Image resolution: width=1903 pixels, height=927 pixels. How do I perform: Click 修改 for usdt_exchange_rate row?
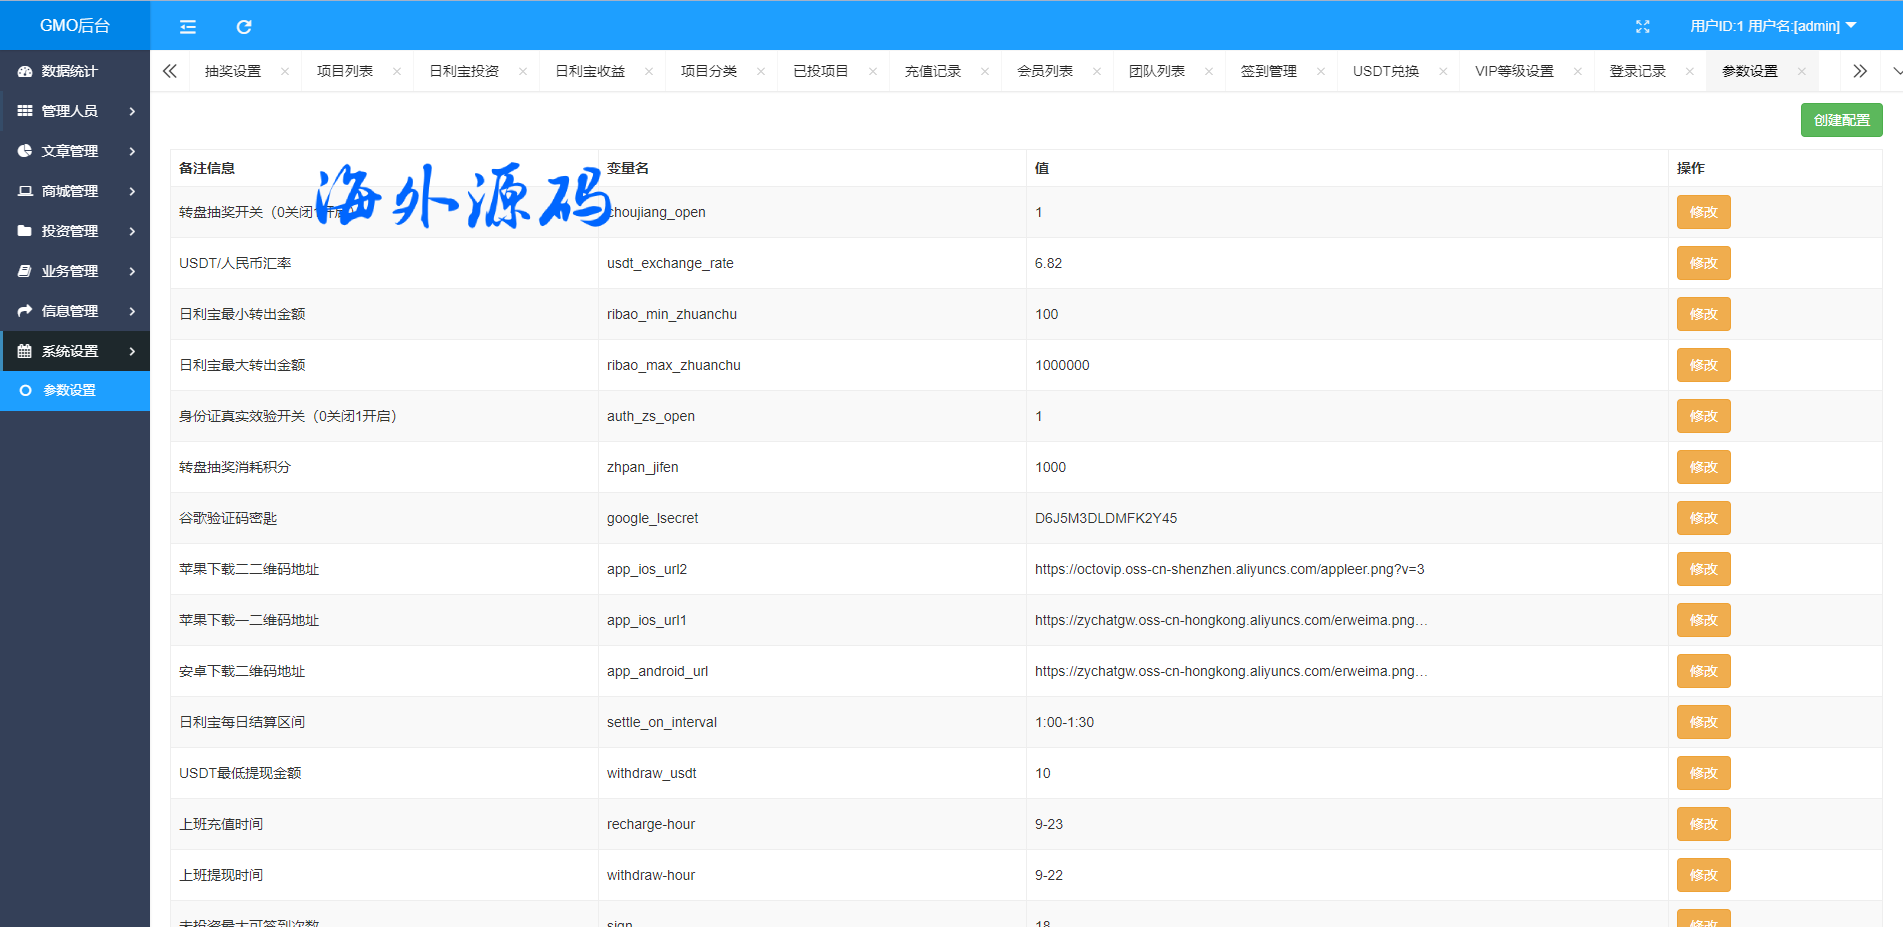point(1703,263)
